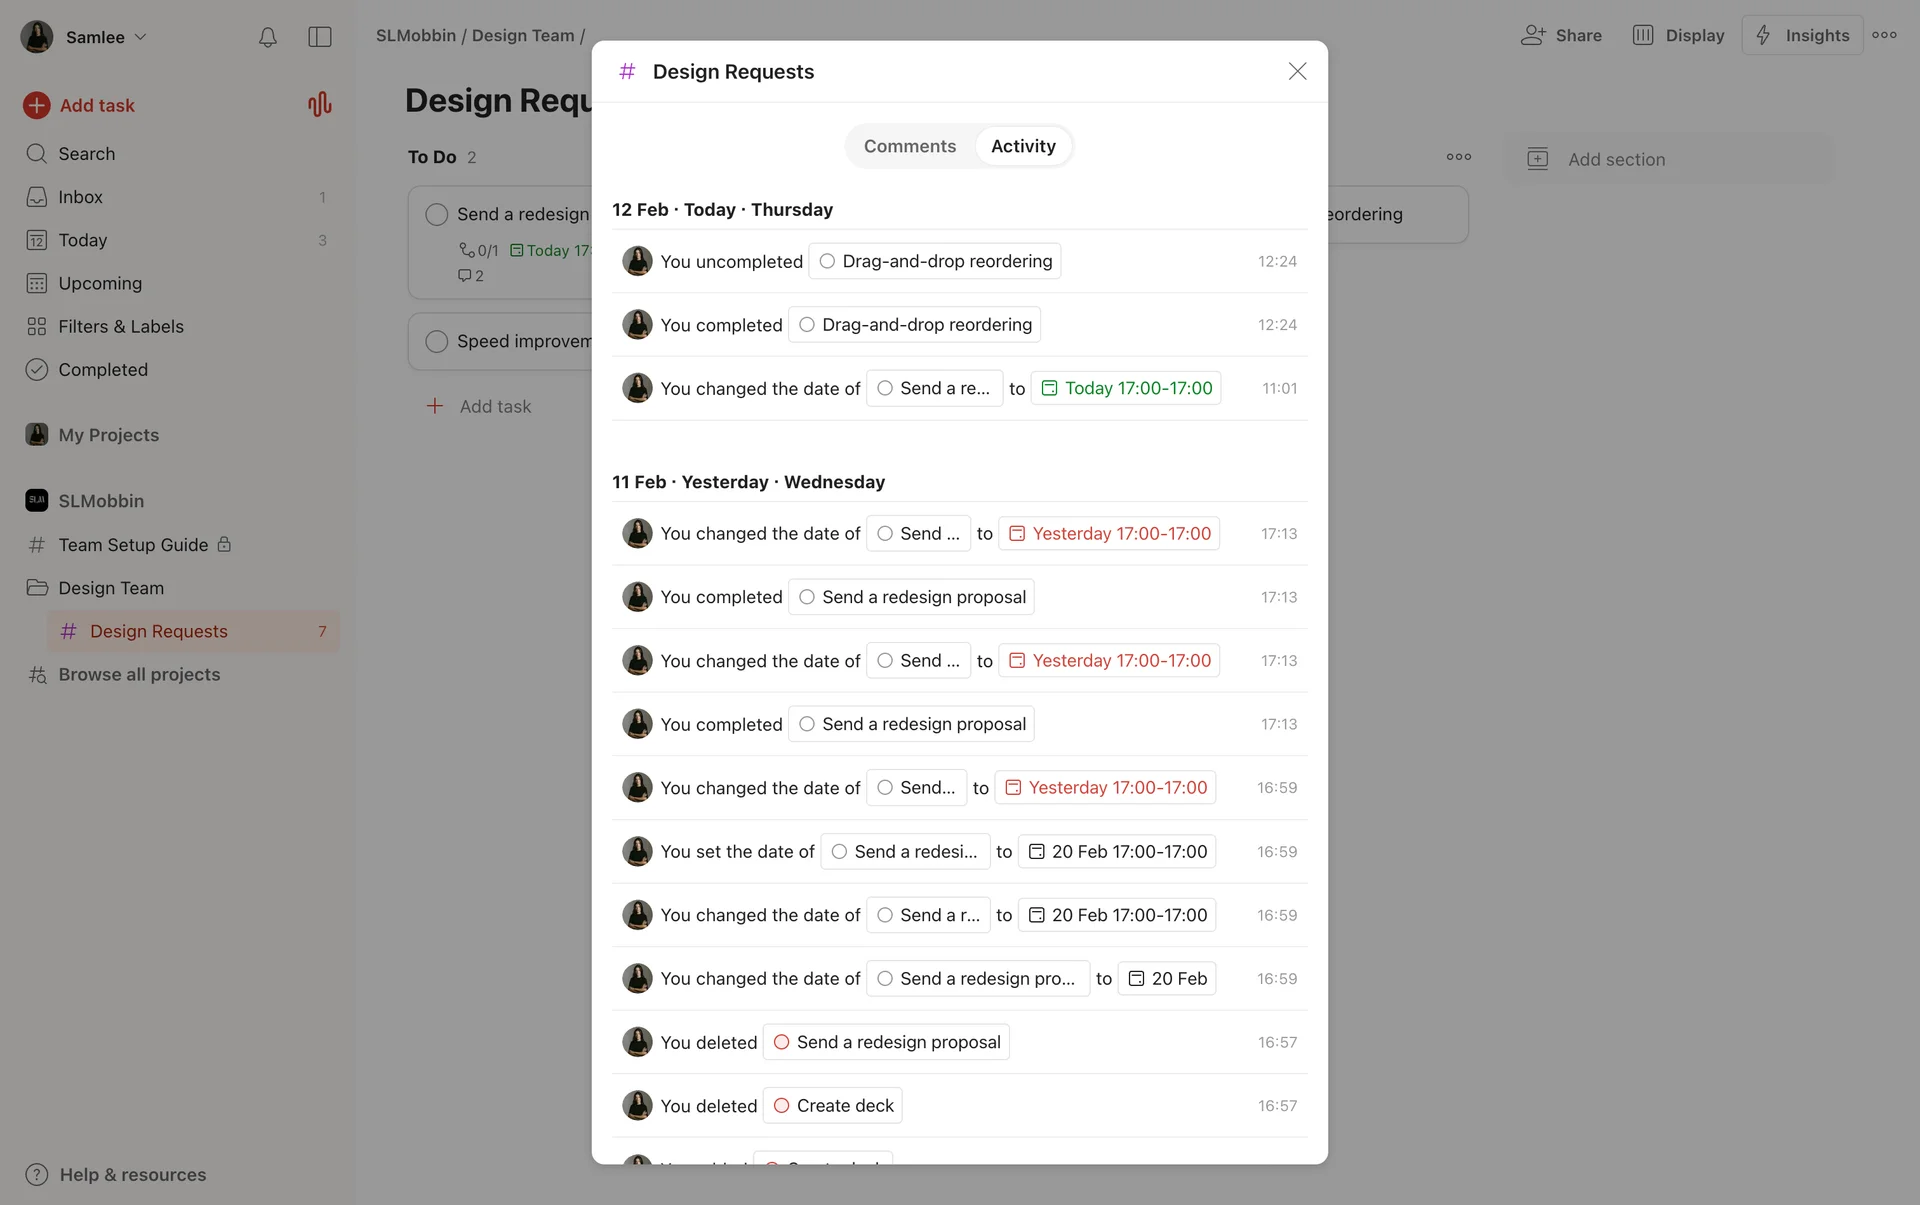Click the Add section icon

coord(1538,159)
